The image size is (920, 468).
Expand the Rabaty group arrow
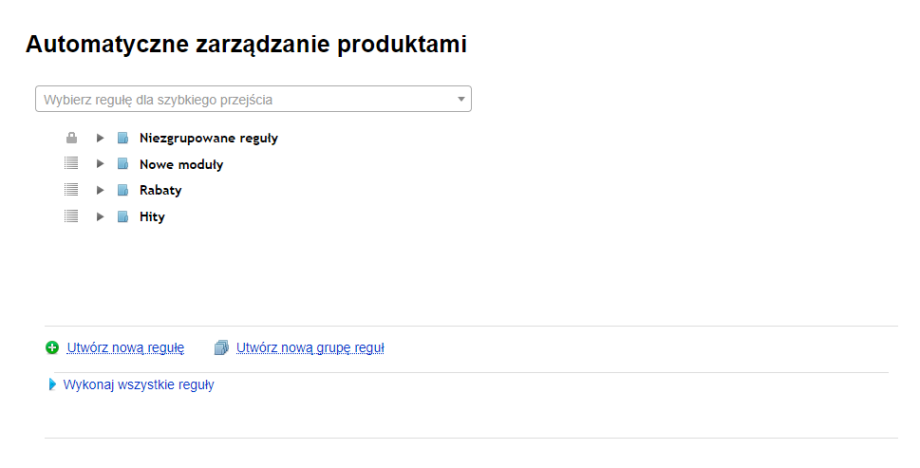coord(100,190)
